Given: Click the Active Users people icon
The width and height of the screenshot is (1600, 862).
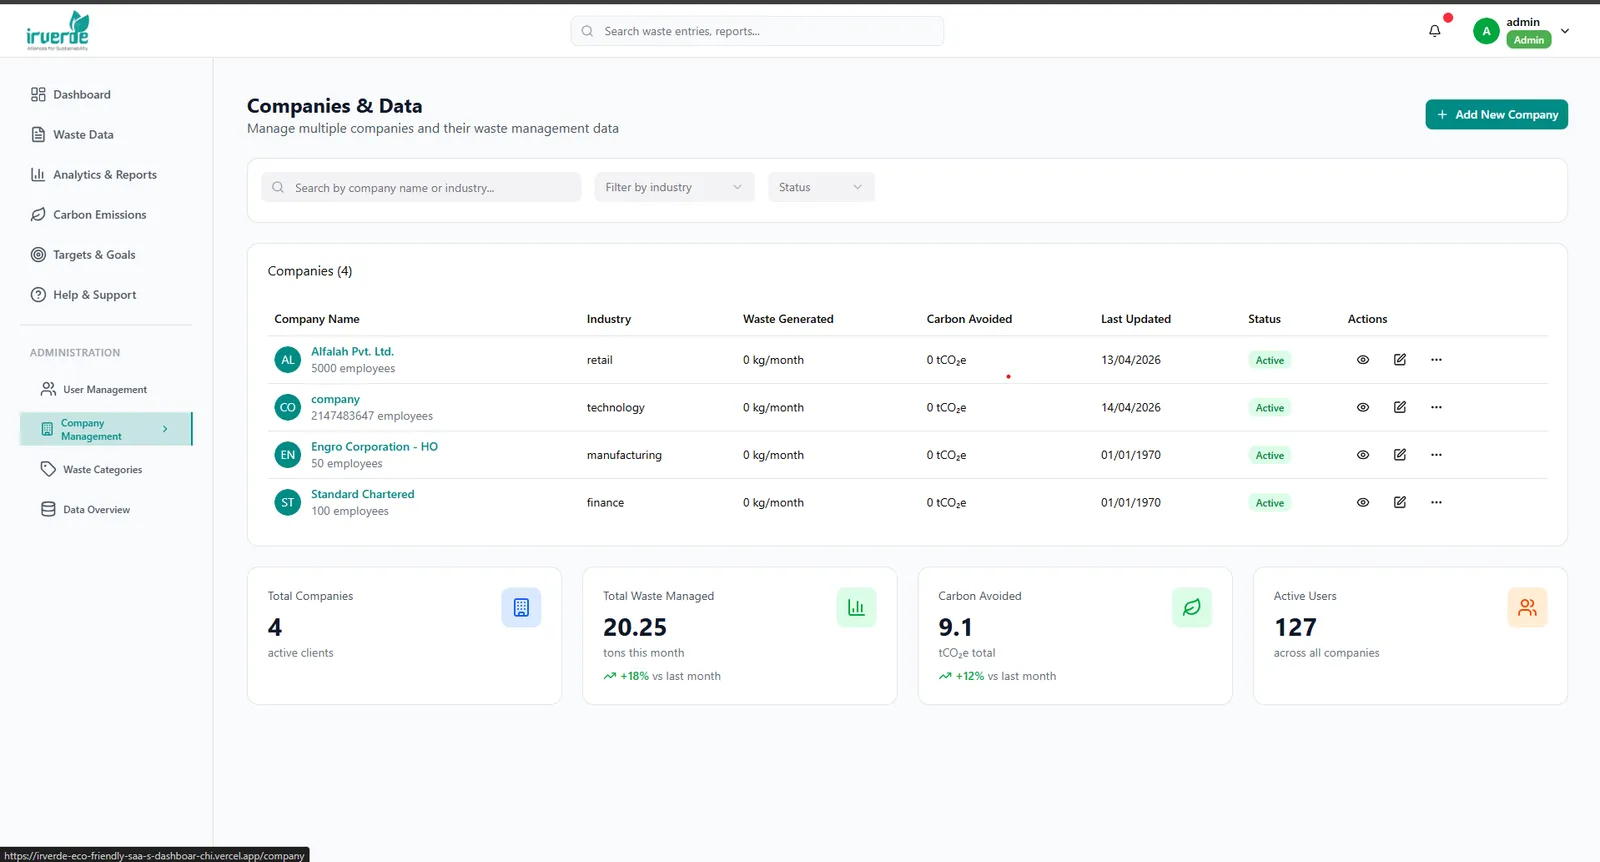Looking at the screenshot, I should (1527, 607).
